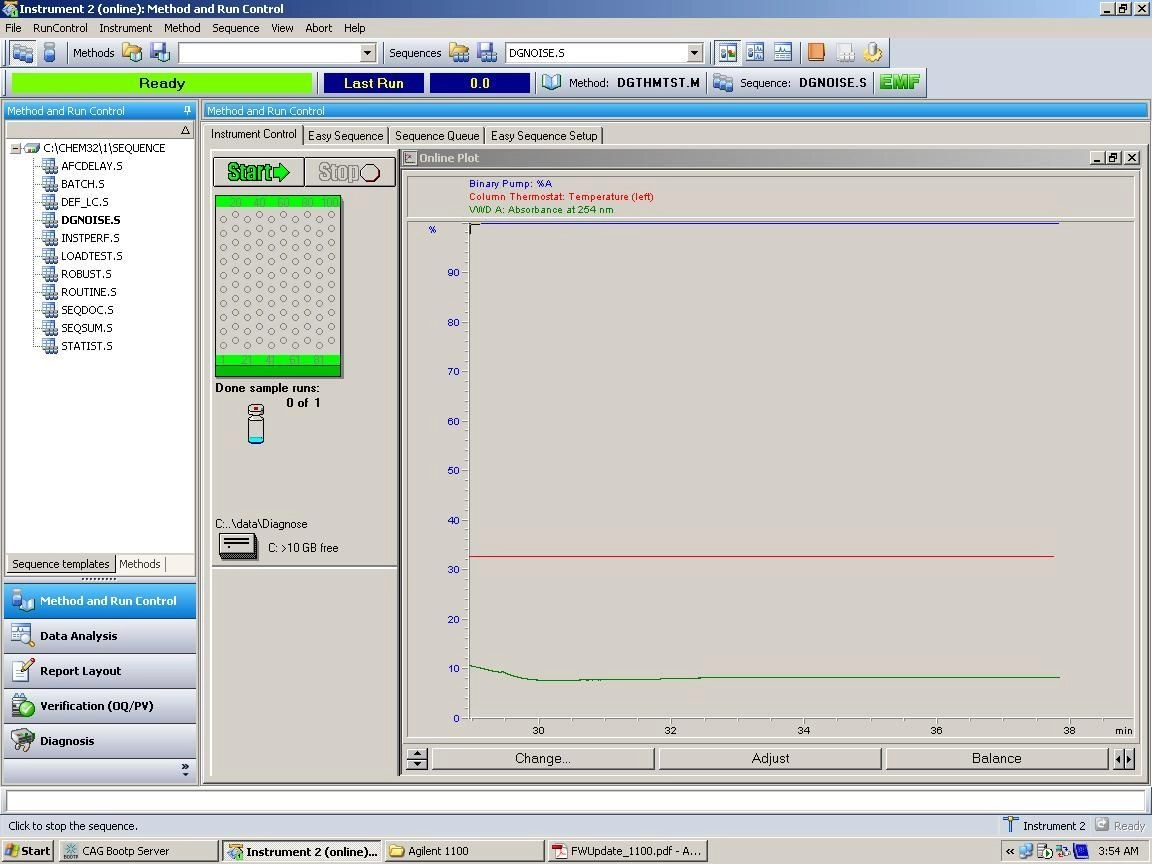Select BATCH.S in the sequence tree
The height and width of the screenshot is (864, 1152).
click(82, 184)
